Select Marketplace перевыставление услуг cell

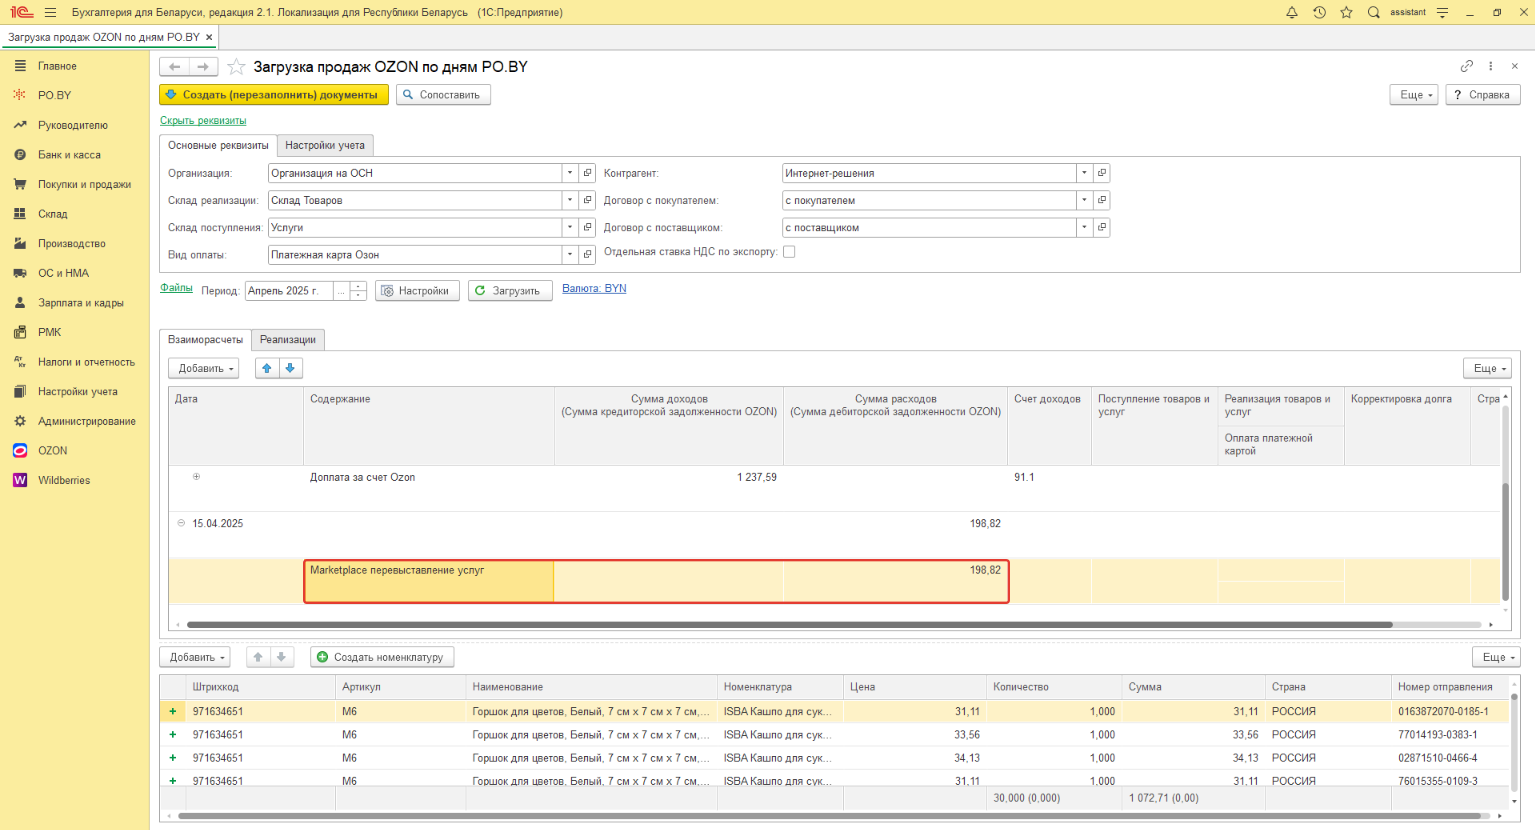(429, 581)
